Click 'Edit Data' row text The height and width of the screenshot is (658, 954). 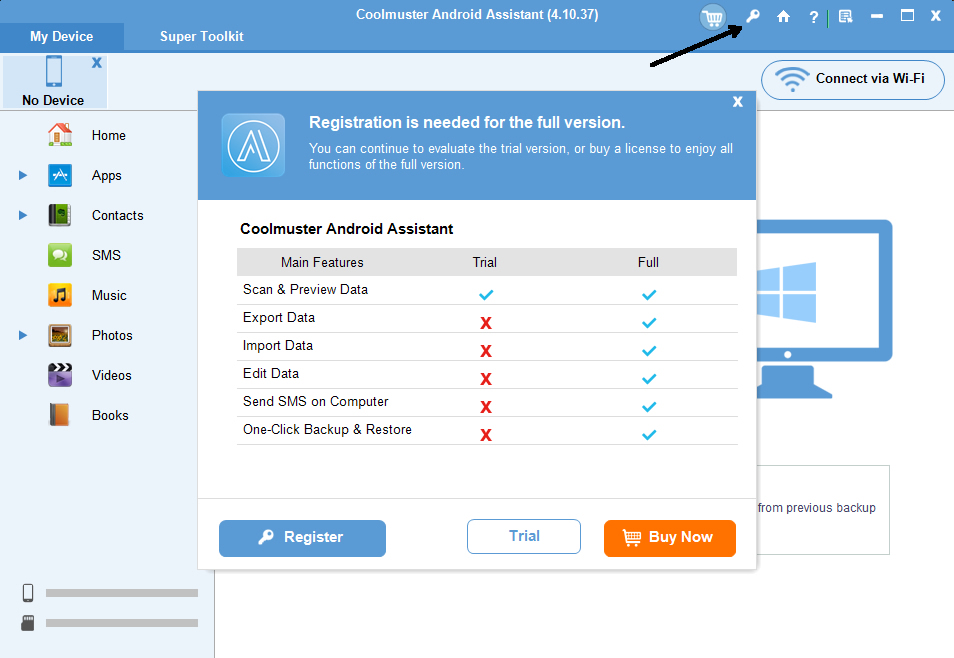pyautogui.click(x=271, y=374)
